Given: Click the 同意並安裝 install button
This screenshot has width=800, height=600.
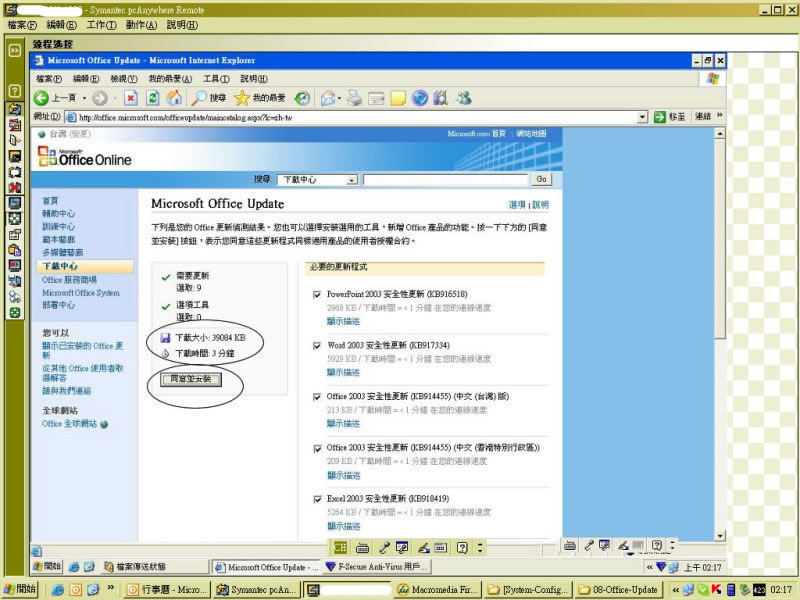Looking at the screenshot, I should tap(191, 379).
